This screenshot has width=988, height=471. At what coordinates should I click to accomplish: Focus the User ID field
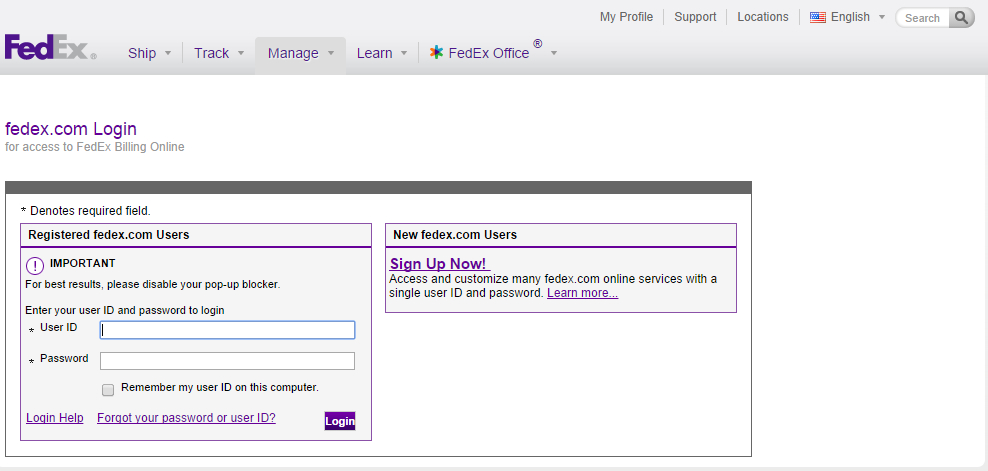pyautogui.click(x=227, y=330)
